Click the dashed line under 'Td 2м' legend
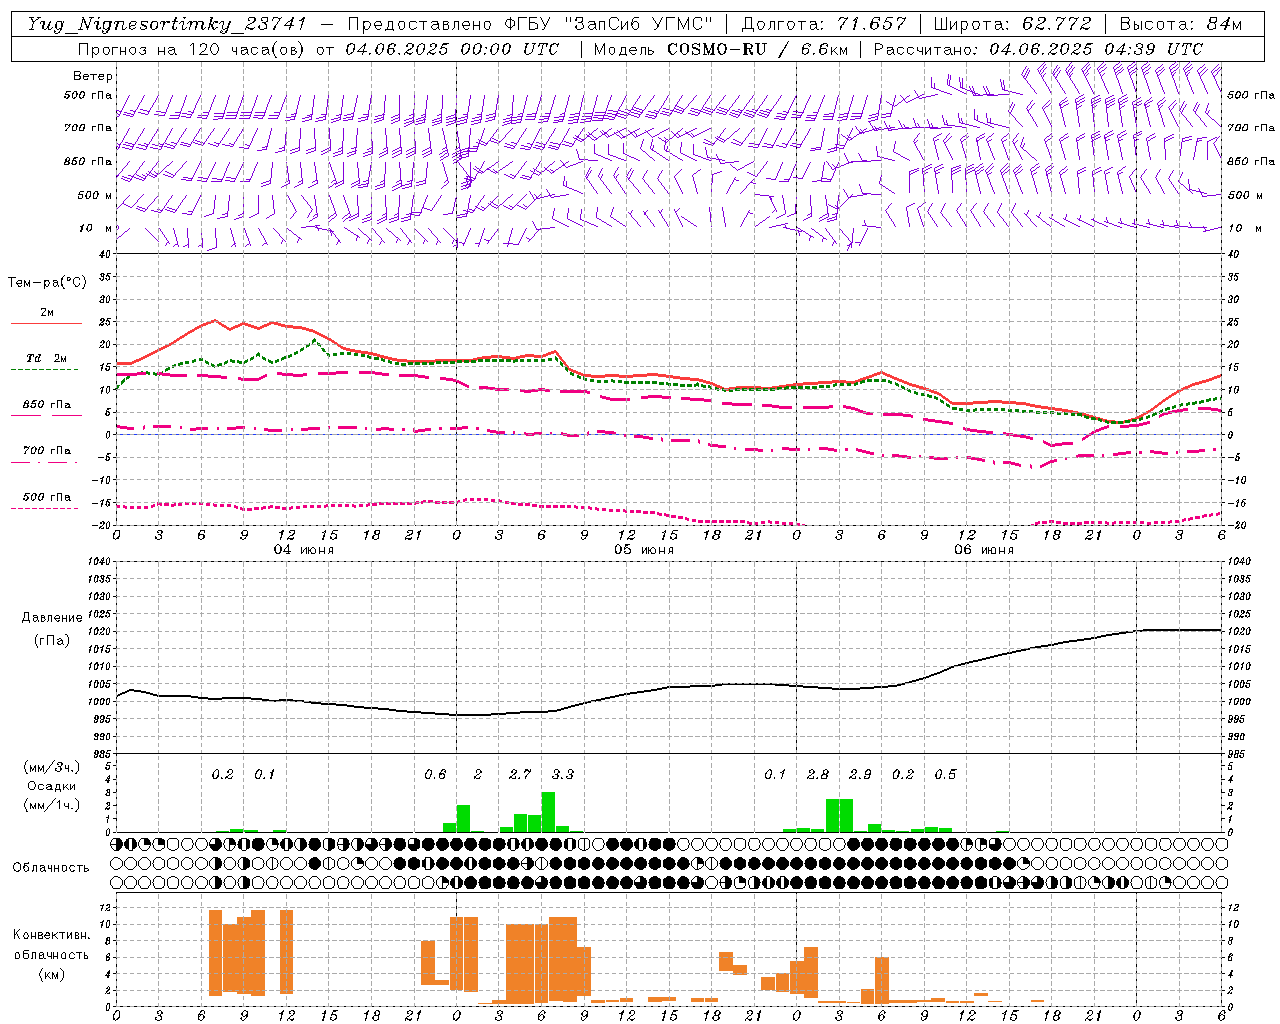 click(x=45, y=369)
